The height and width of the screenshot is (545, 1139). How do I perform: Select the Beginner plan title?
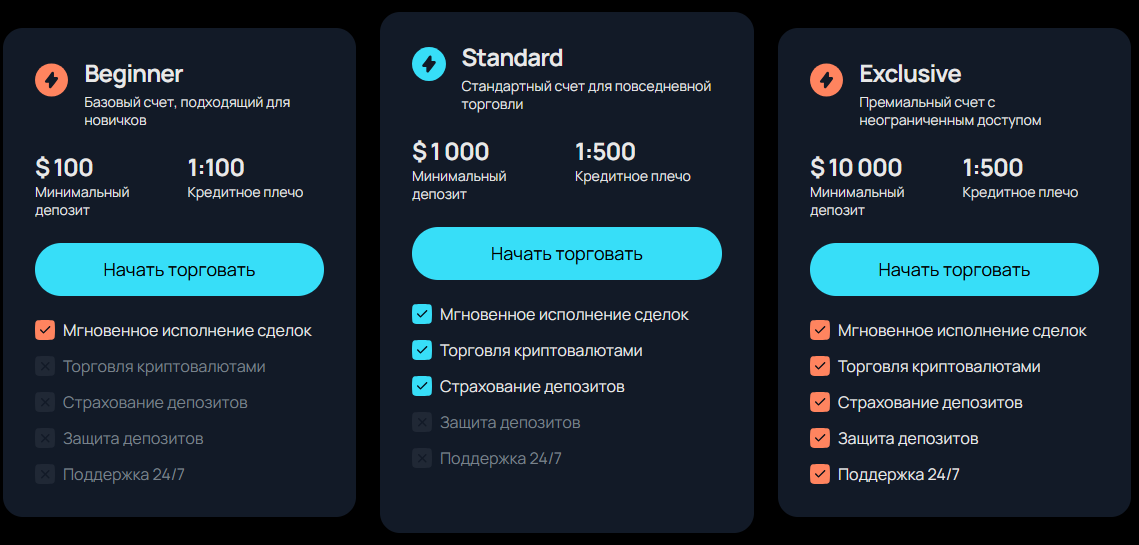[133, 74]
